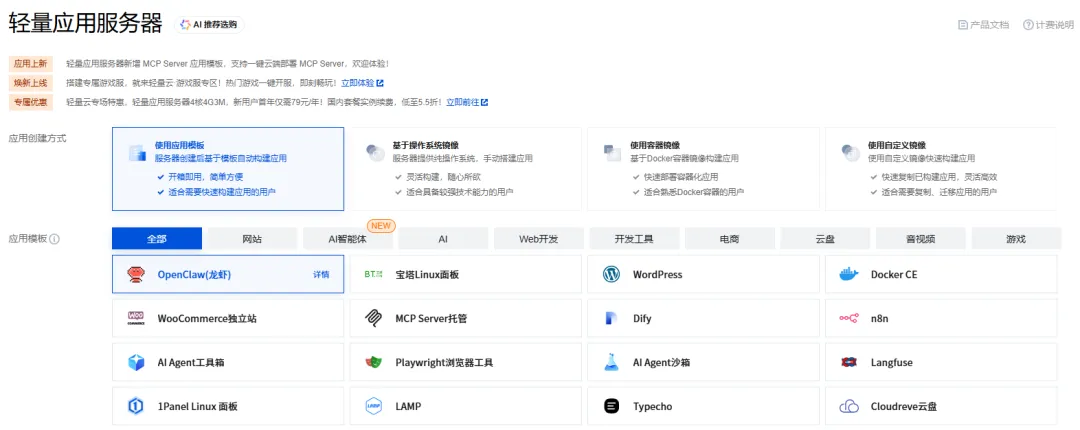The height and width of the screenshot is (430, 1080).
Task: Click the external-link icon after 立即前往
Action: pos(484,102)
